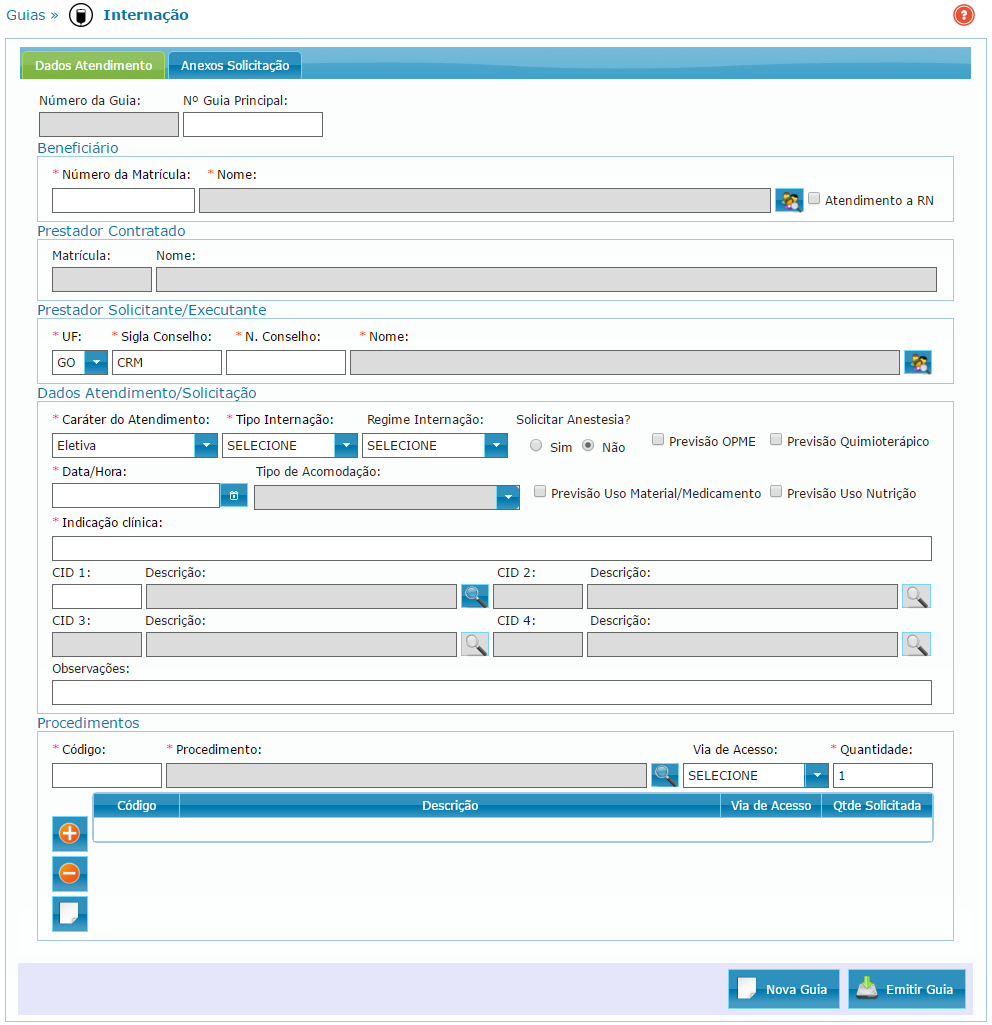This screenshot has height=1025, width=992.
Task: Click the red help icon
Action: [x=963, y=15]
